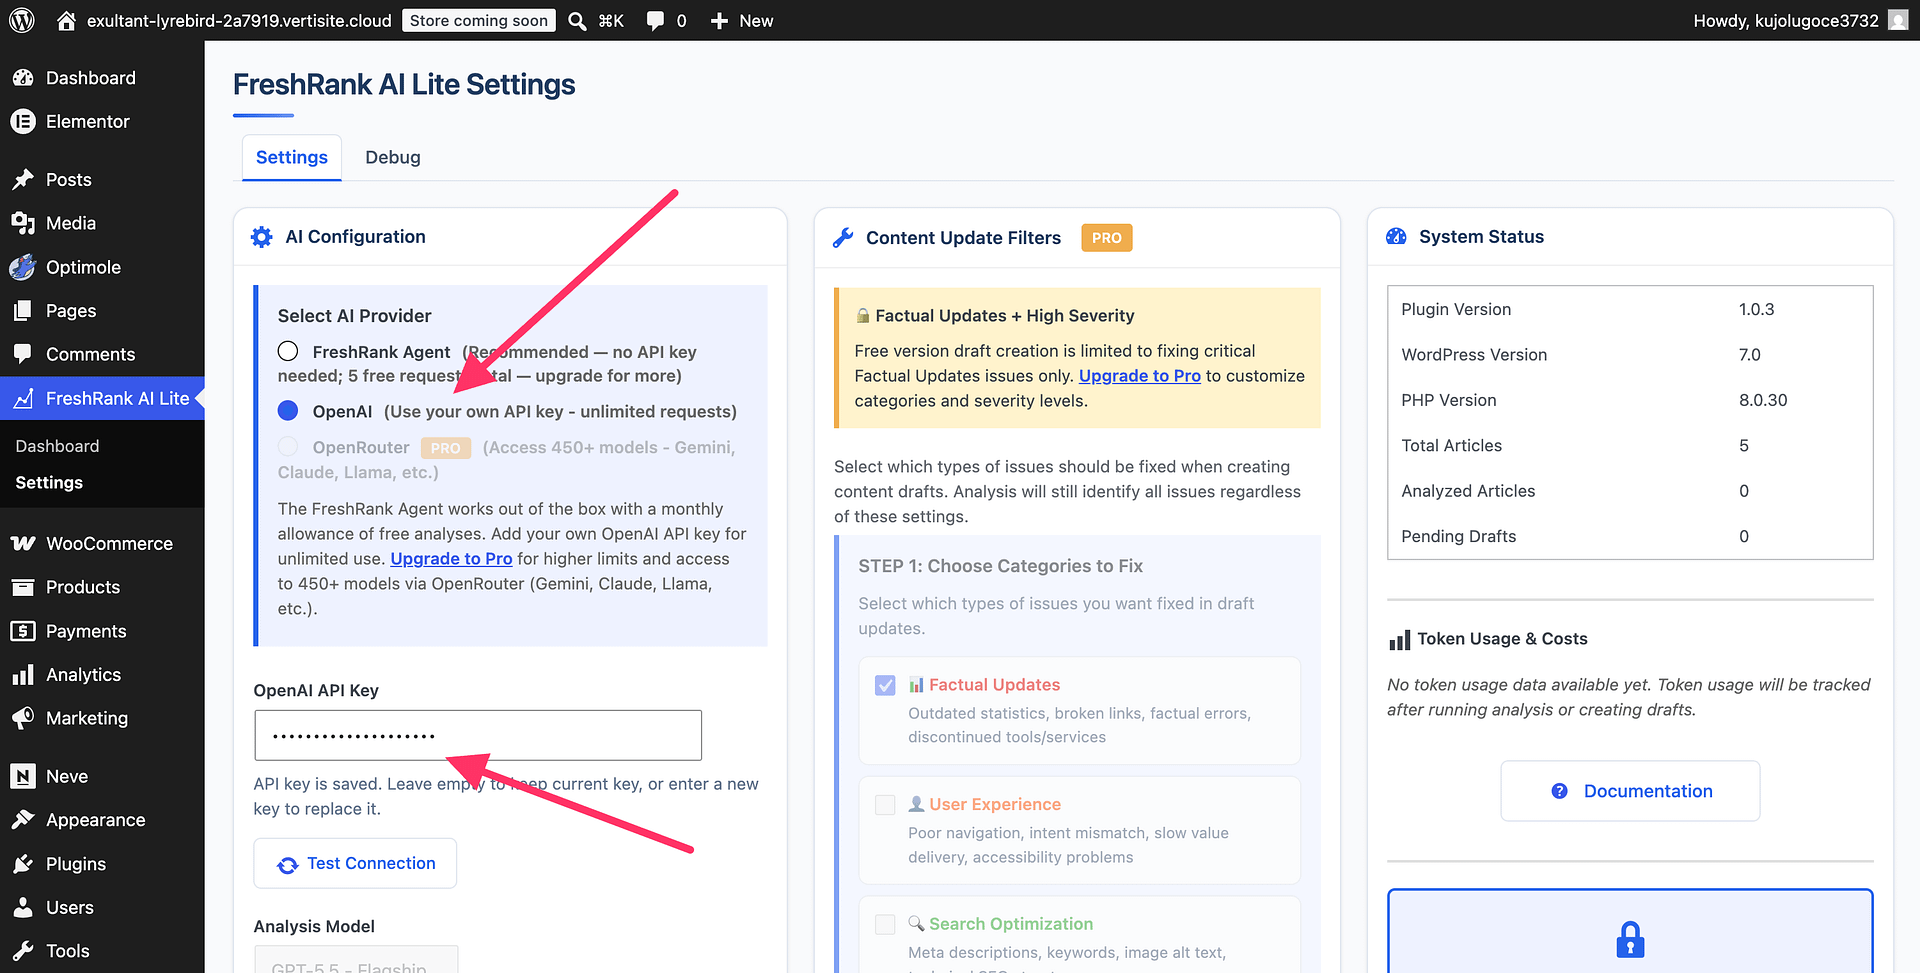
Task: Click the Analyzed Articles row label
Action: [x=1468, y=491]
